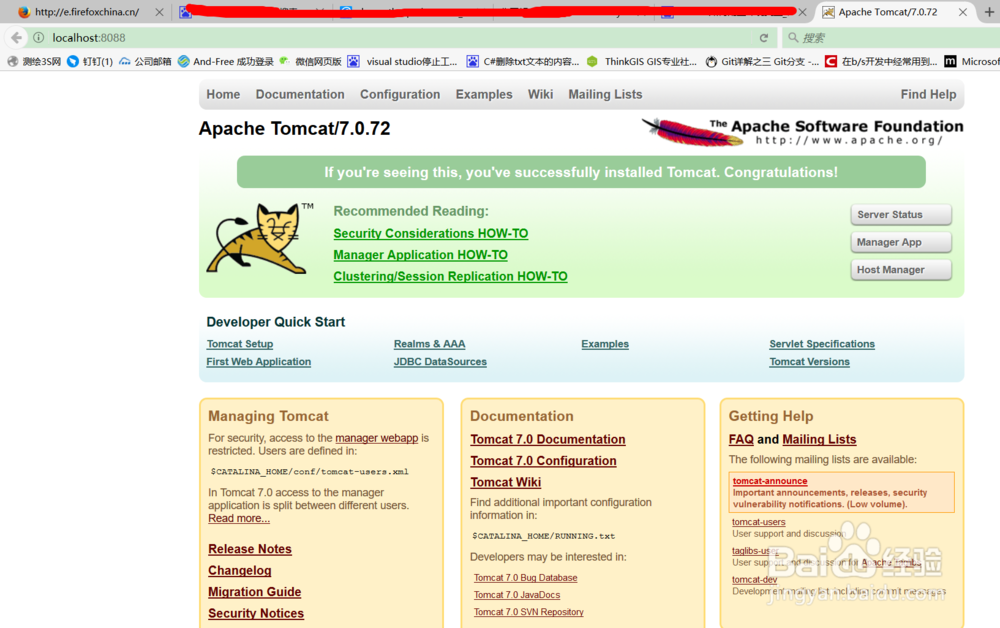Open the Examples quick start link
The height and width of the screenshot is (628, 1000).
605,344
